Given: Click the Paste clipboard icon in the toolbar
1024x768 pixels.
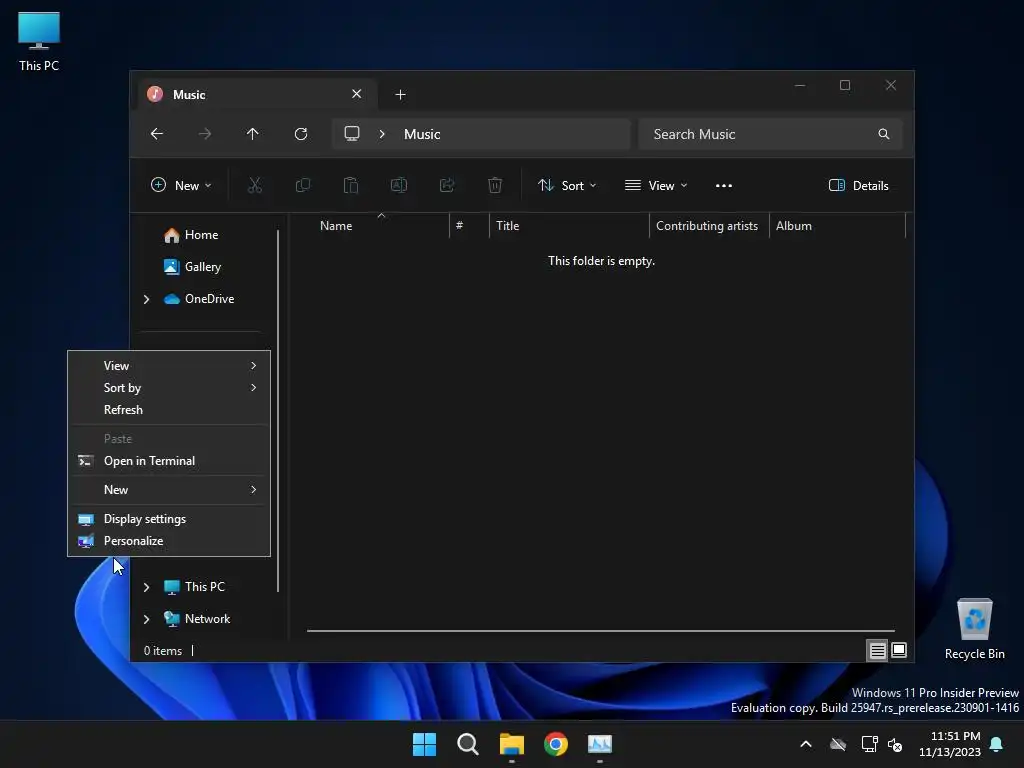Looking at the screenshot, I should (x=351, y=185).
